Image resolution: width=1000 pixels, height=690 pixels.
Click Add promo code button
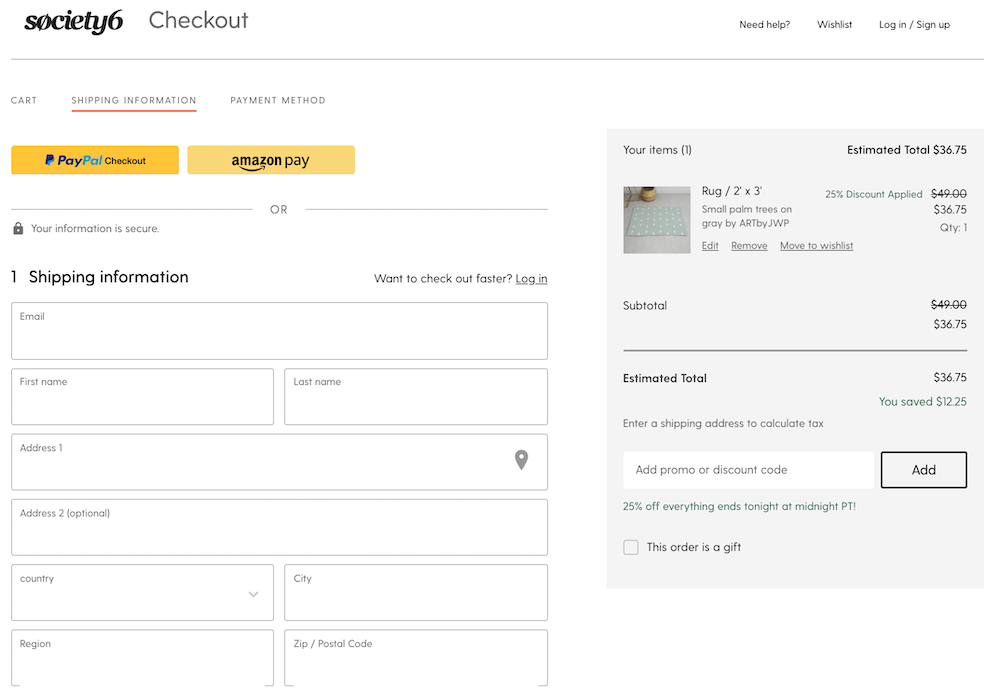click(923, 470)
